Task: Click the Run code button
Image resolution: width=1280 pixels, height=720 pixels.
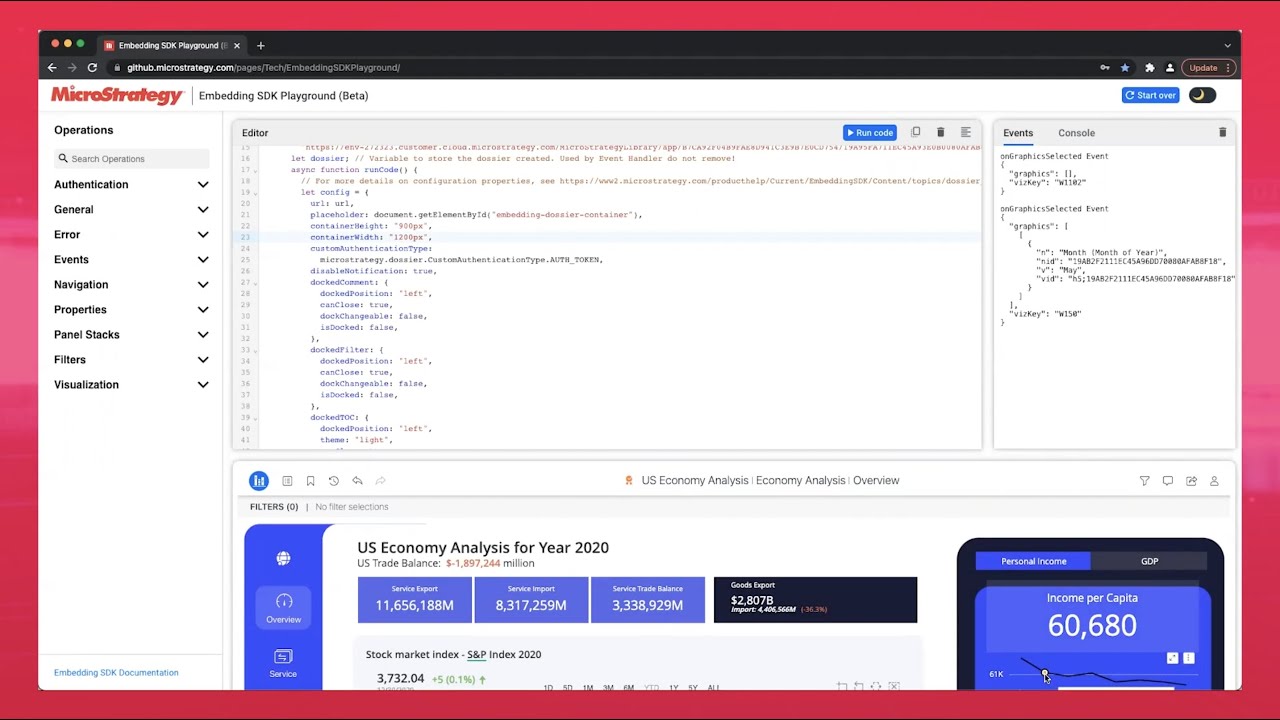Action: pos(870,132)
